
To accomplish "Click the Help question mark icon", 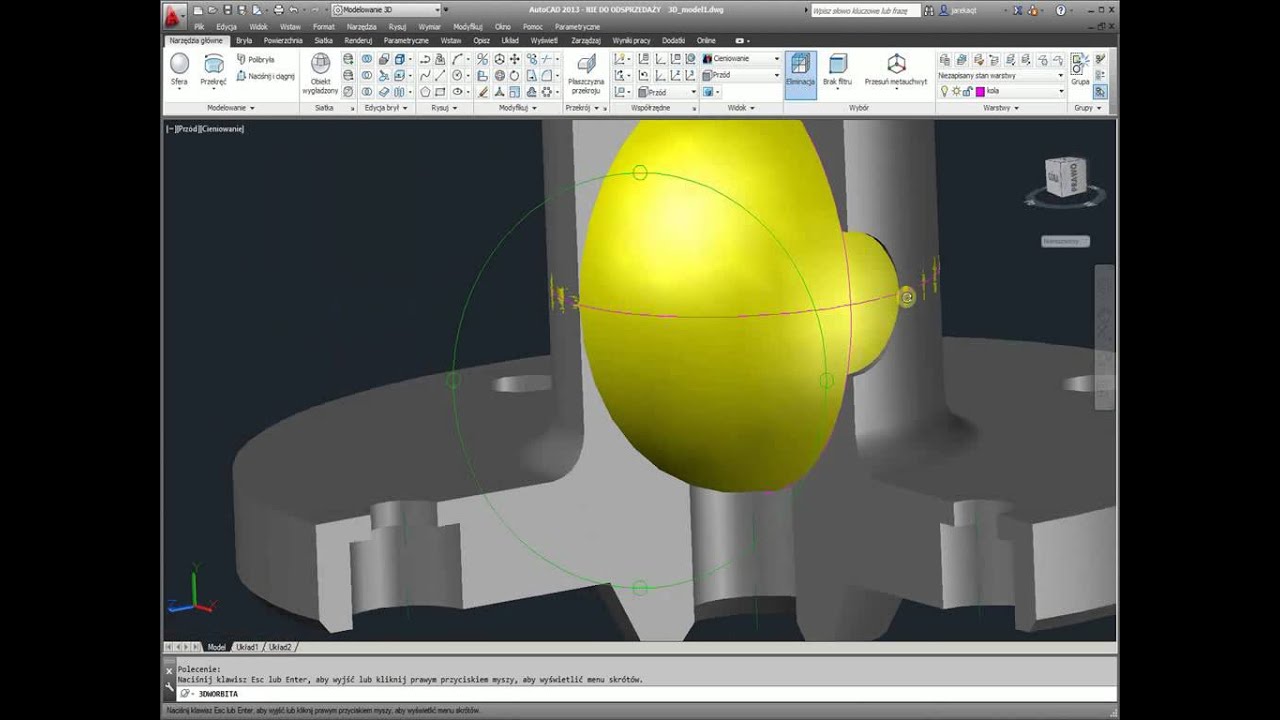I will [x=1061, y=10].
